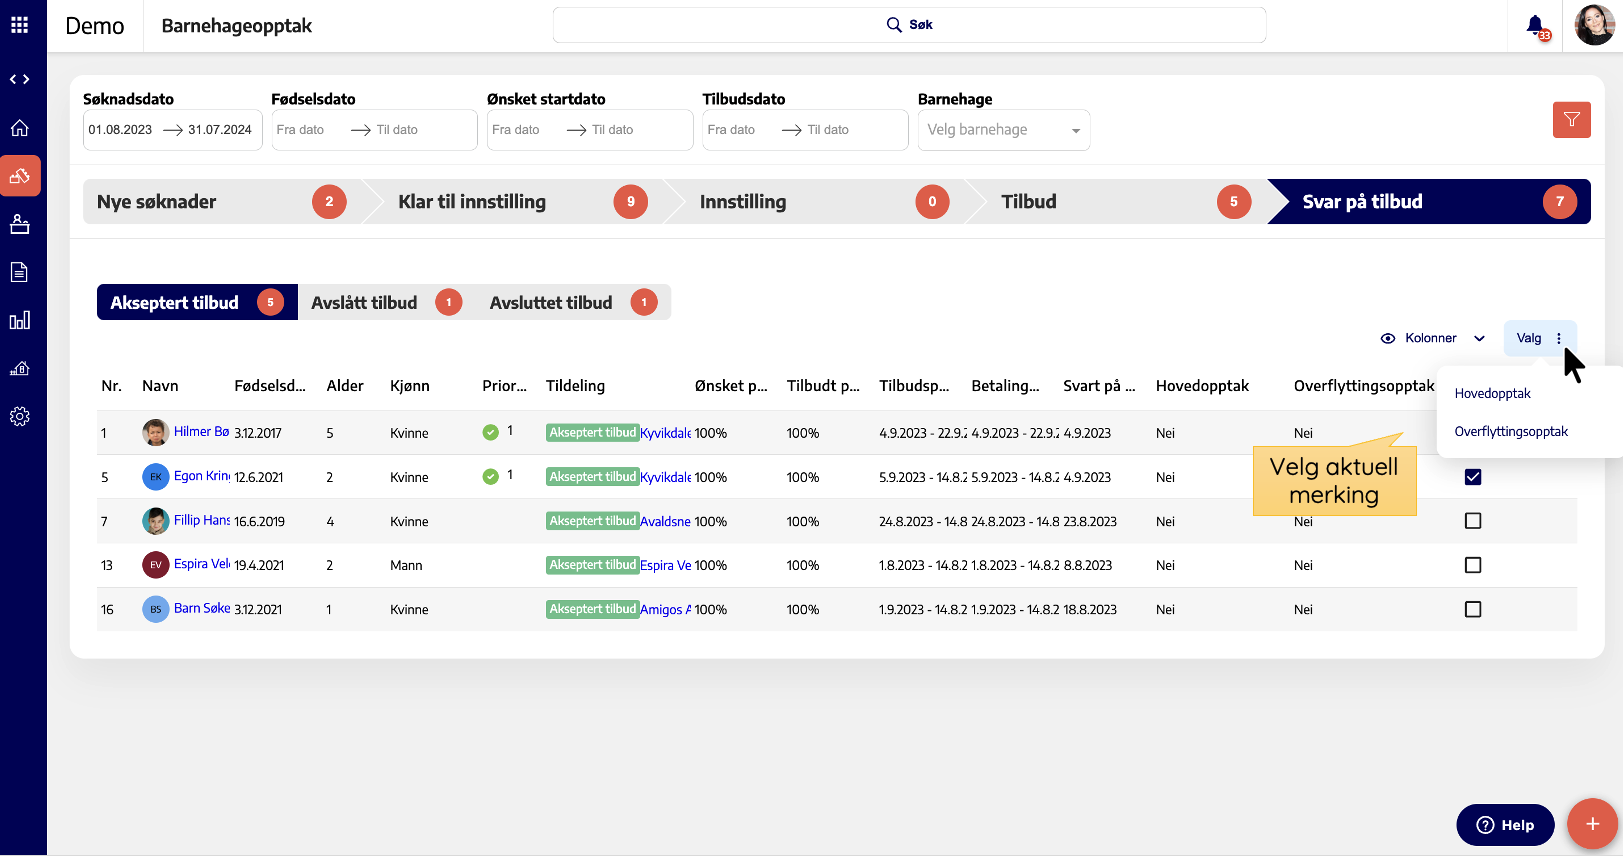
Task: Sort by the Tildeling column header
Action: [x=575, y=386]
